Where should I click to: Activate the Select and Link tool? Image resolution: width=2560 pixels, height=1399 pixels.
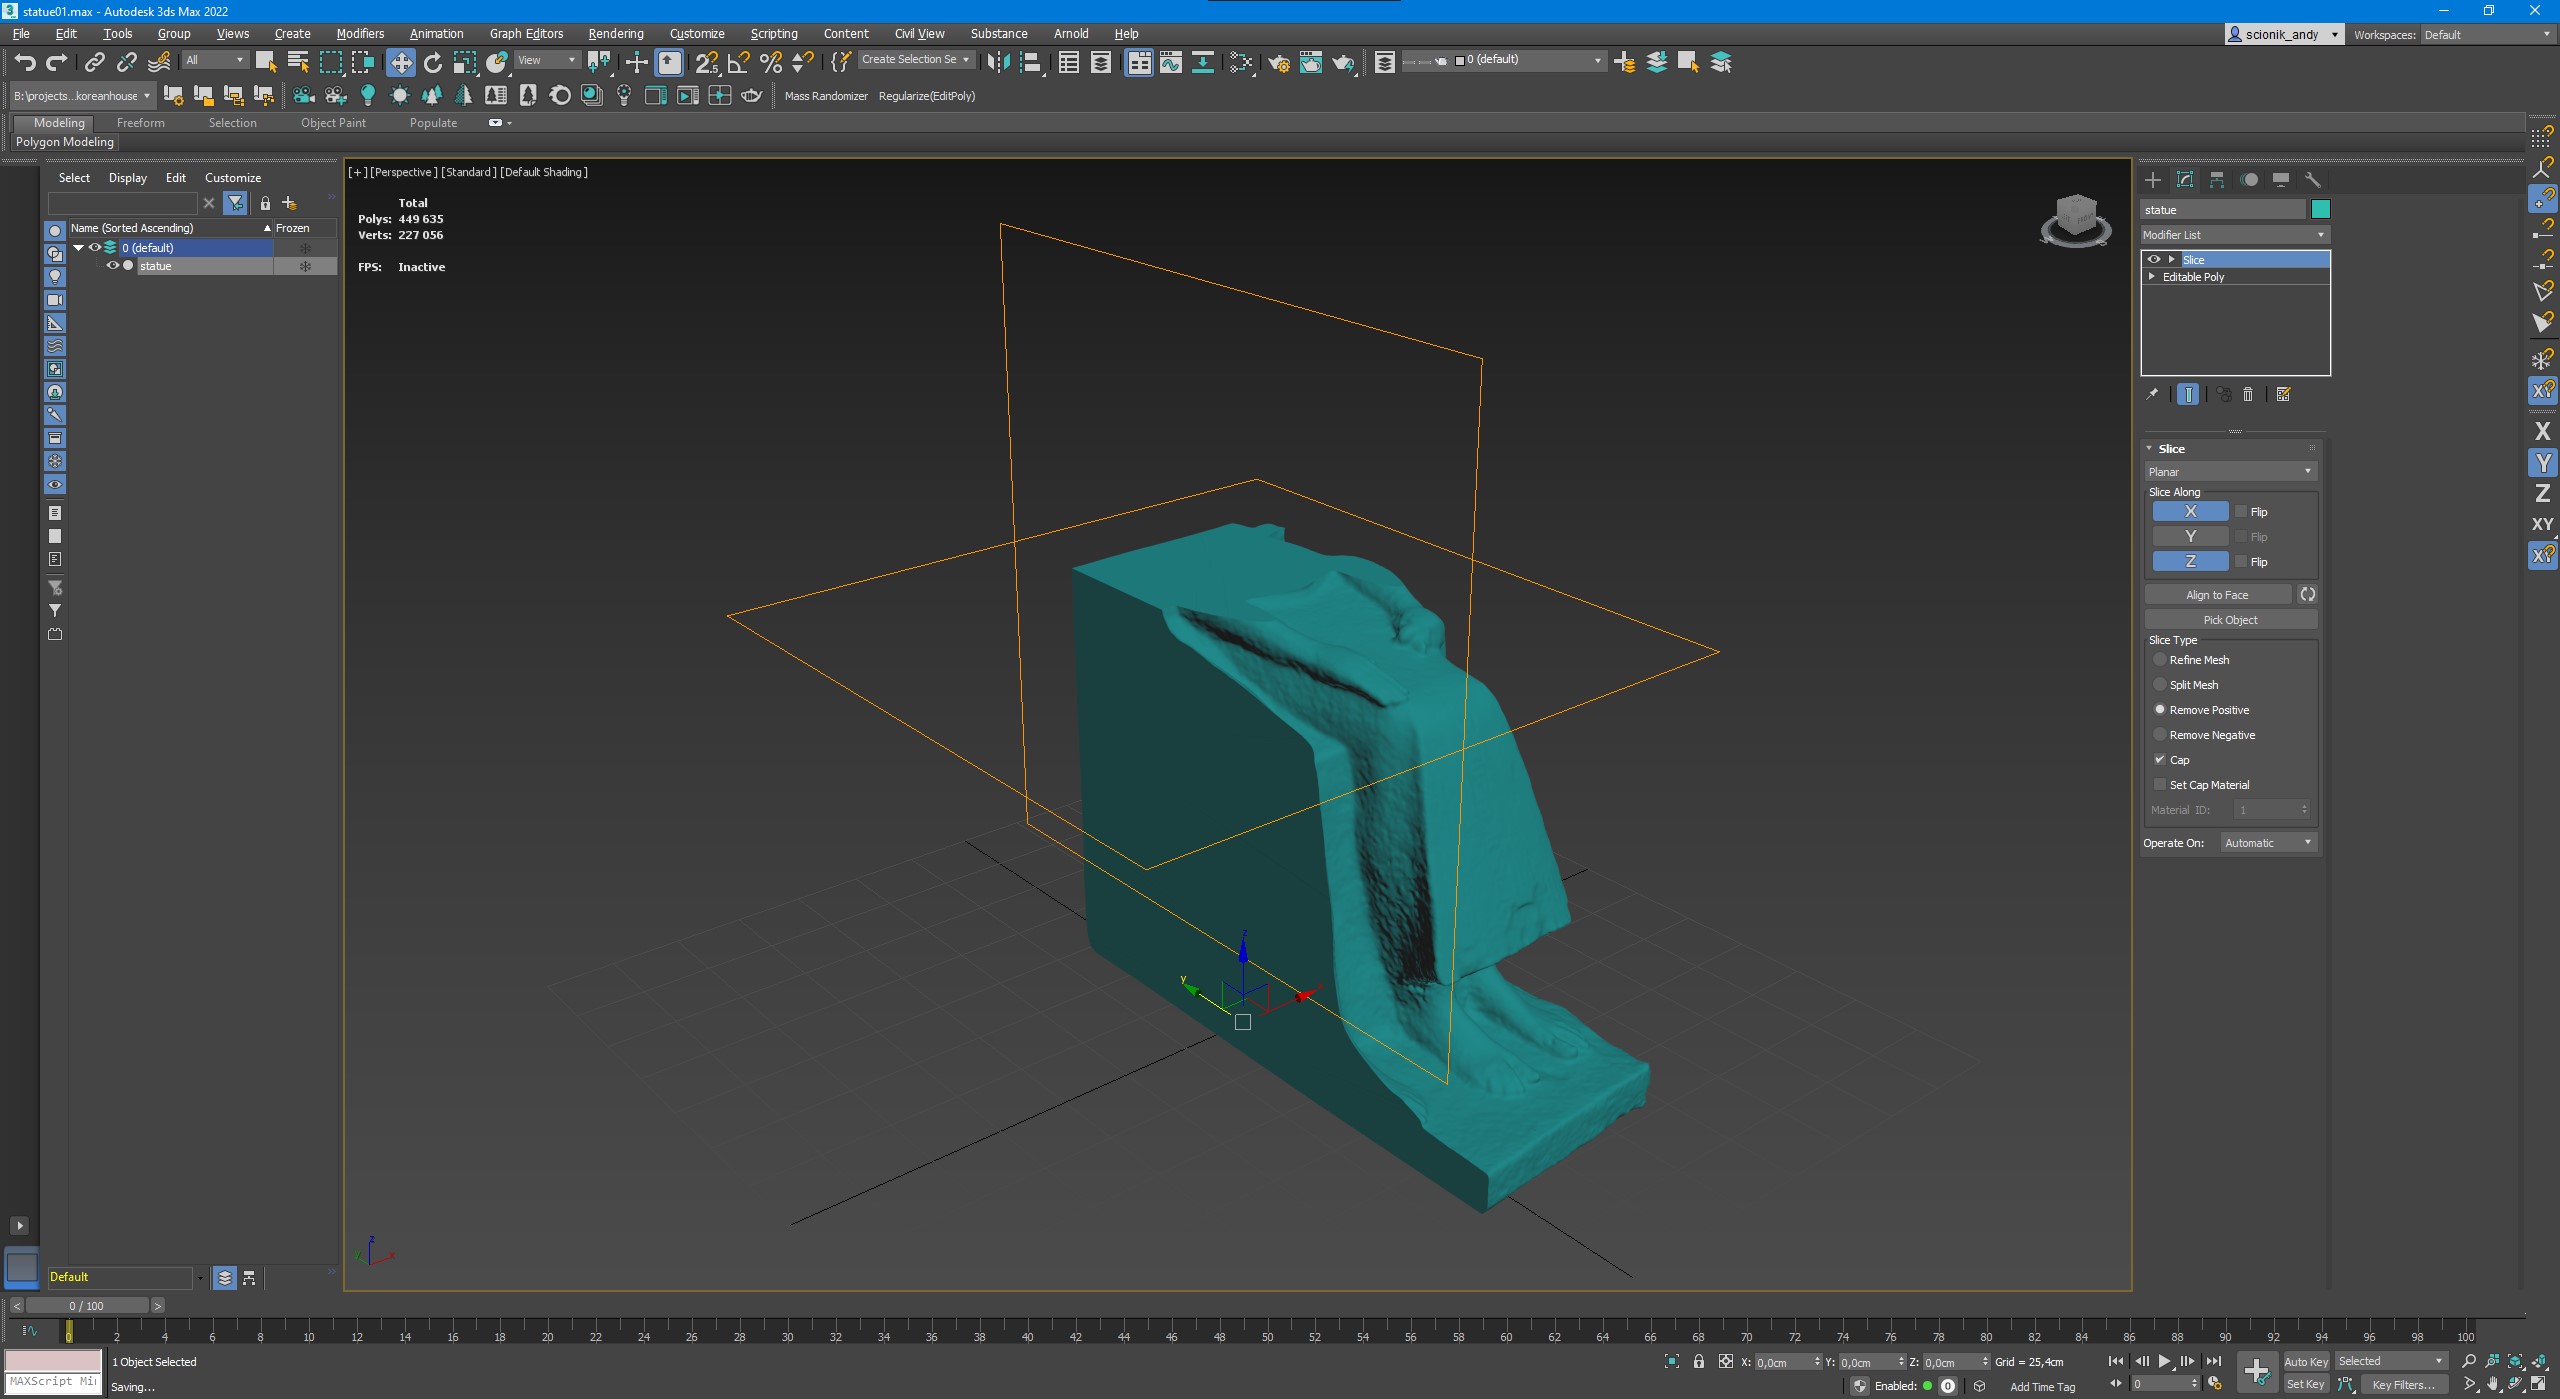(x=94, y=62)
